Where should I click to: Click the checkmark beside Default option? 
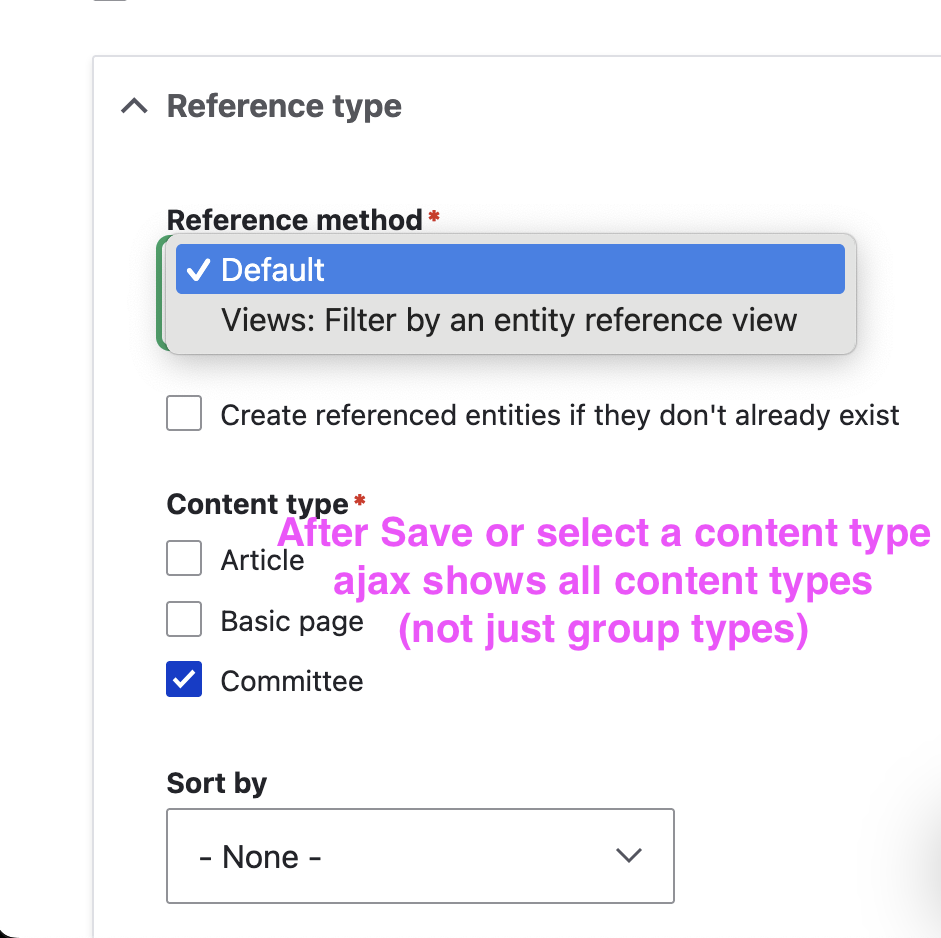[198, 270]
